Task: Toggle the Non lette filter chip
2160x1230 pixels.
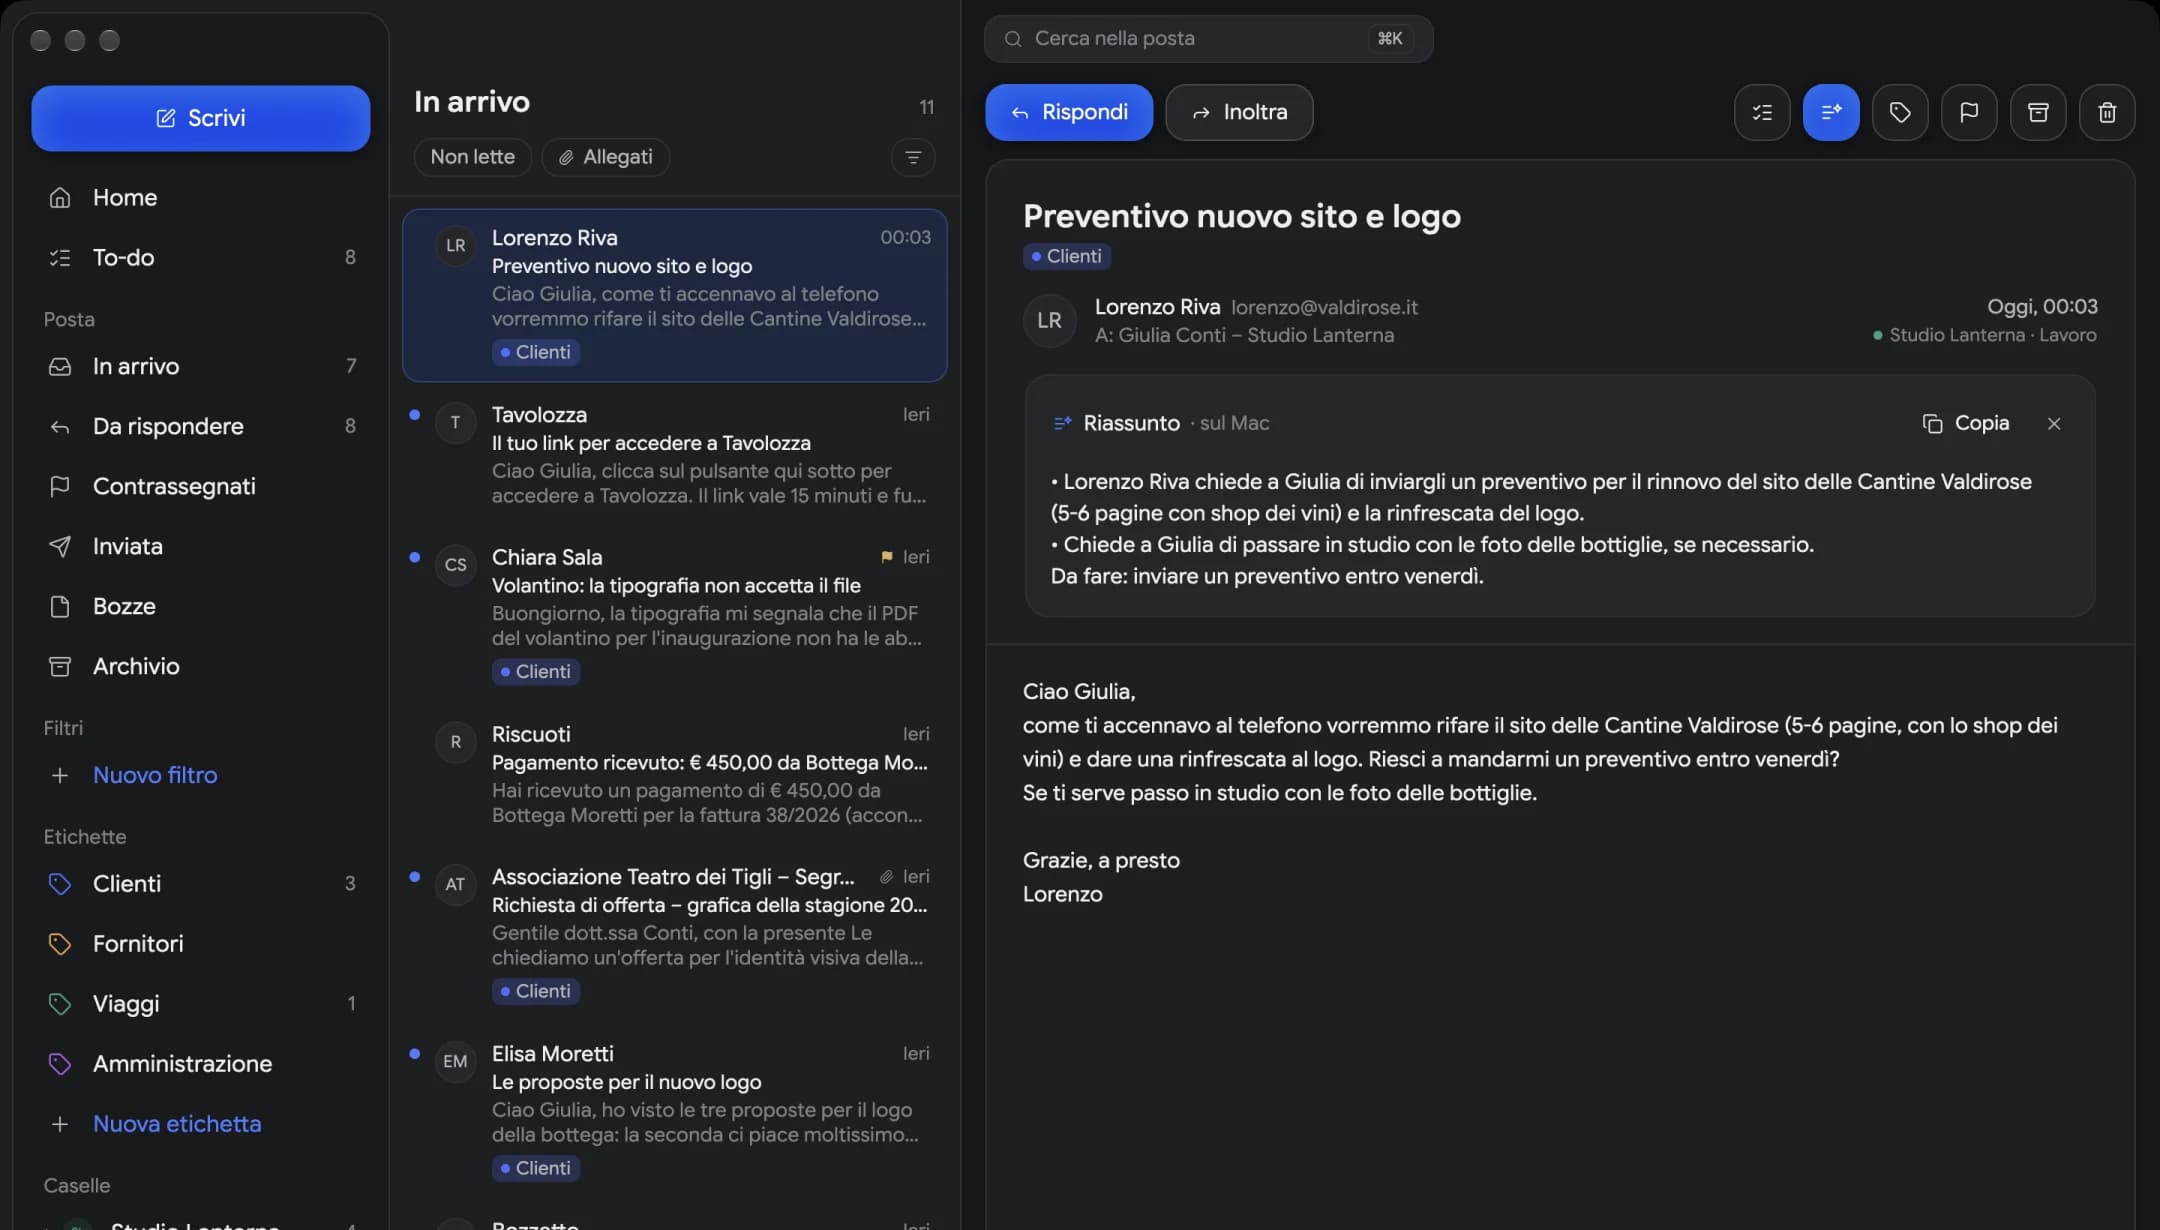Action: (472, 157)
